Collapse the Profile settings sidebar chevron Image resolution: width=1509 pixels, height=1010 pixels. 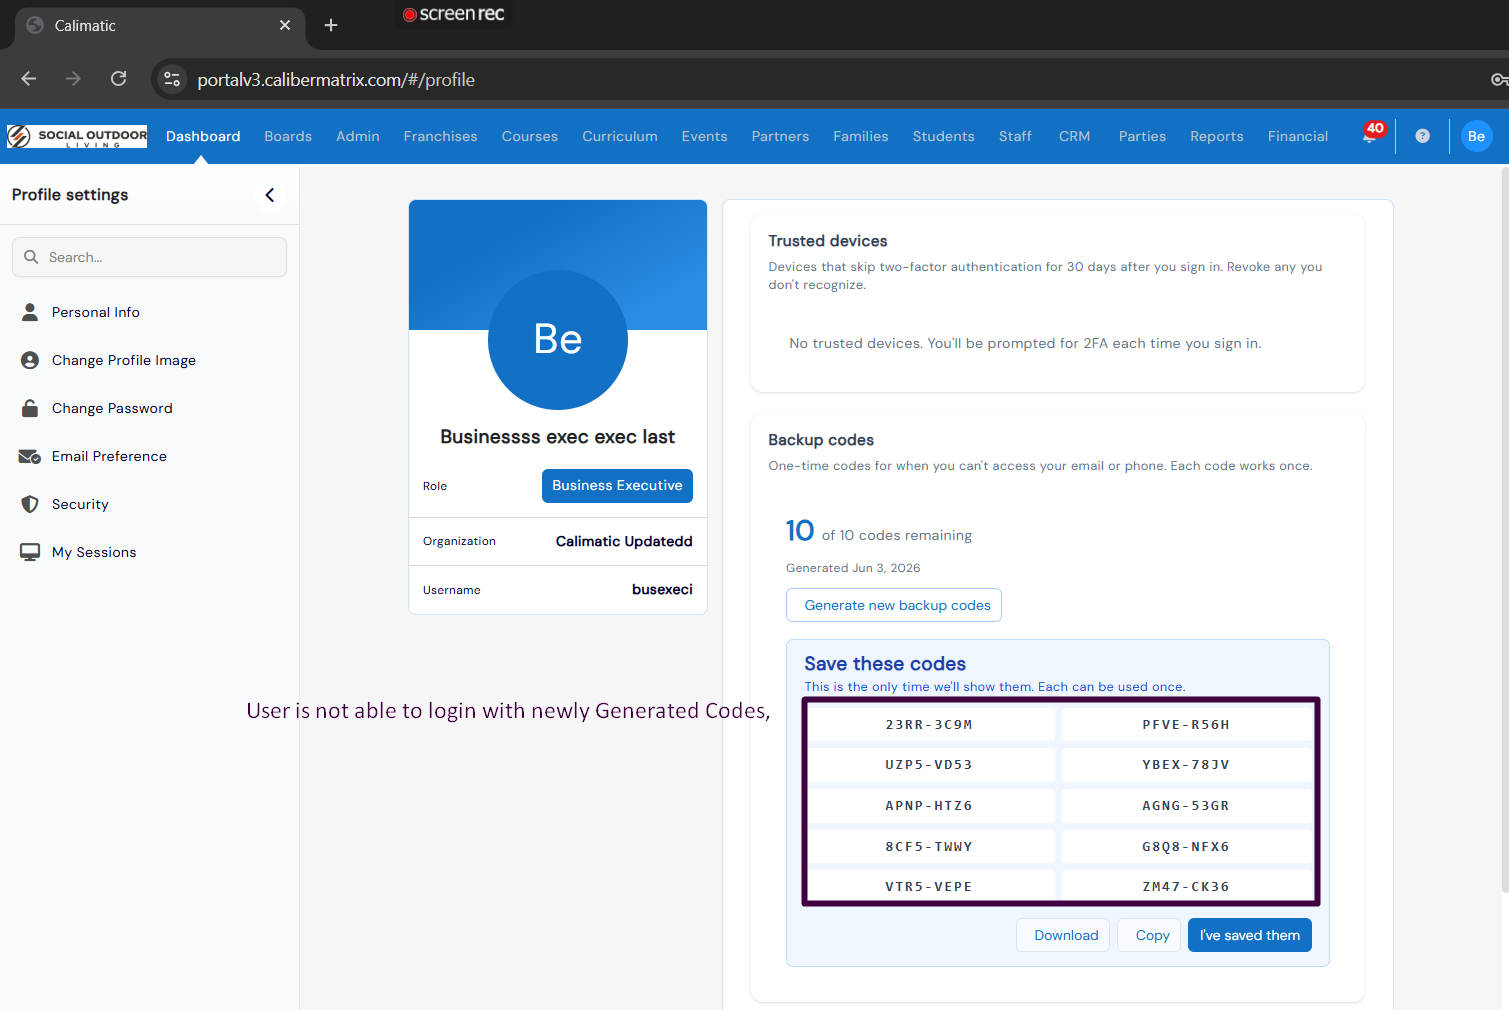click(x=270, y=195)
